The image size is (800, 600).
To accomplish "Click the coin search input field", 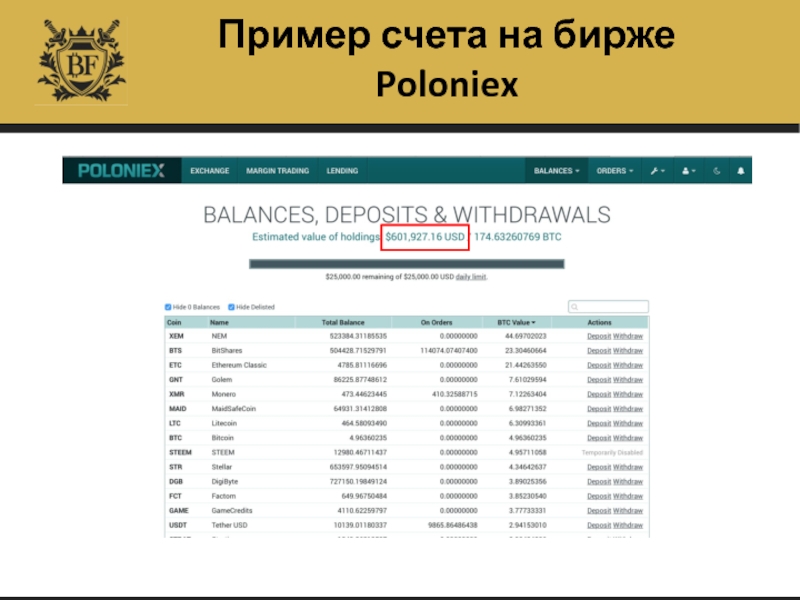I will click(x=608, y=307).
